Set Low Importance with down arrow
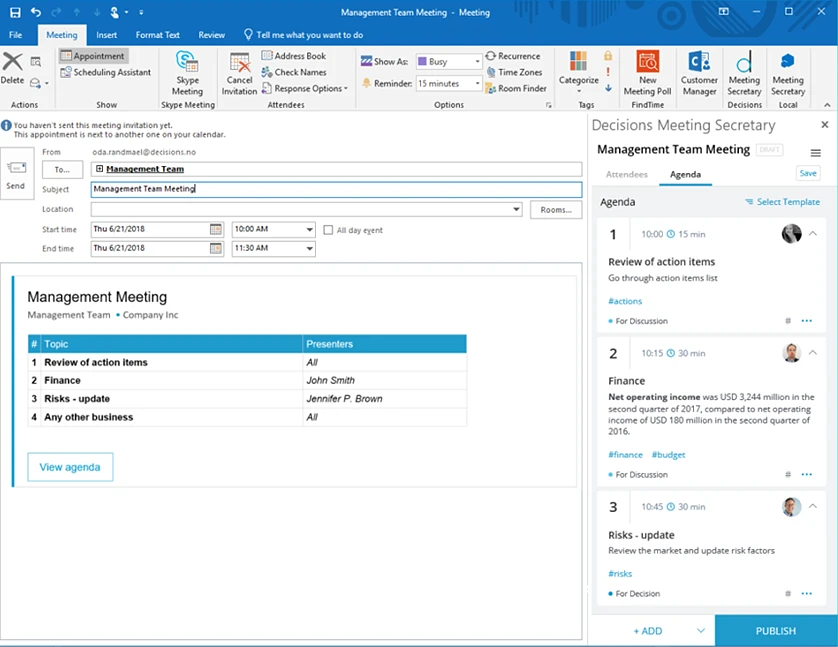 [x=608, y=88]
